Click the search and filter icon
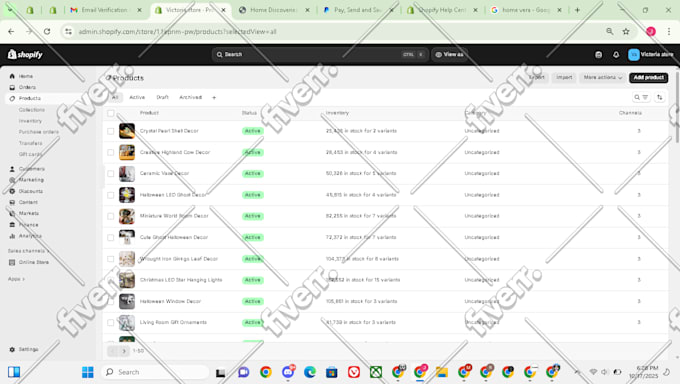This screenshot has width=680, height=384. (x=641, y=97)
